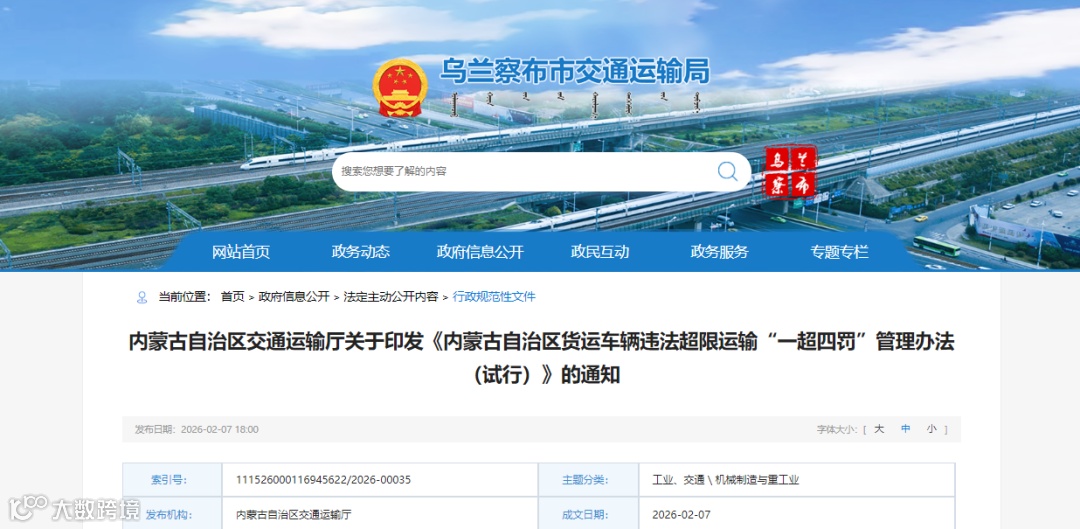Open the 政务动态 menu item
The image size is (1080, 529).
click(360, 252)
